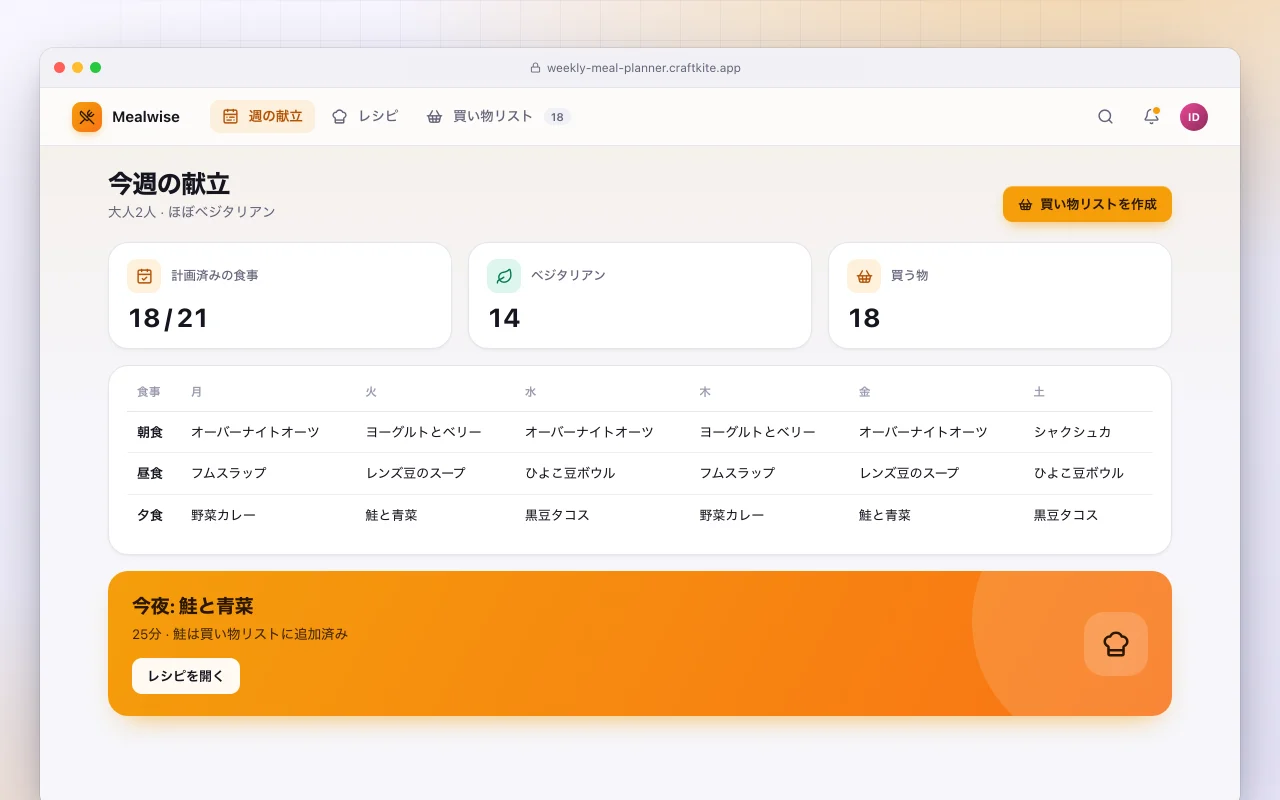Open the notifications bell icon

(x=1151, y=117)
